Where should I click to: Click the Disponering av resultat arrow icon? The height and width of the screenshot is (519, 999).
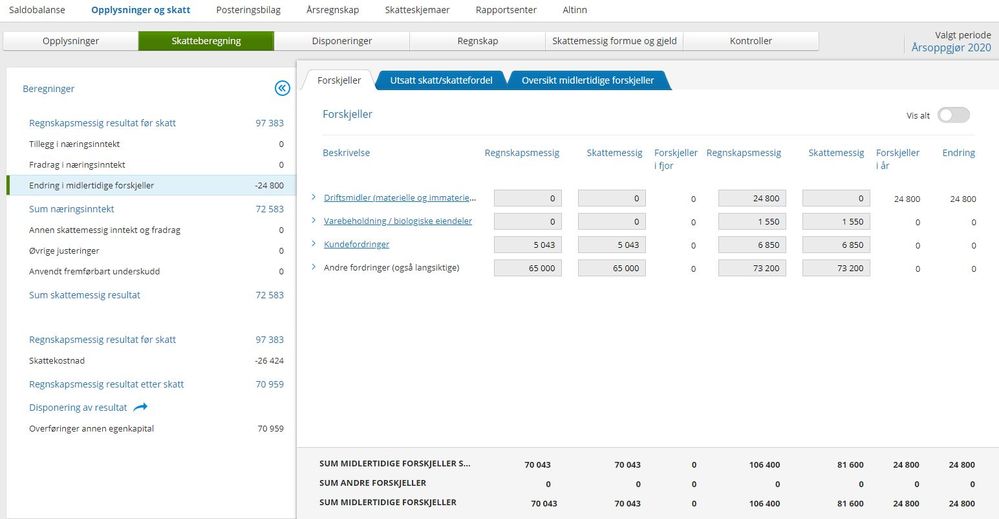pyautogui.click(x=140, y=407)
